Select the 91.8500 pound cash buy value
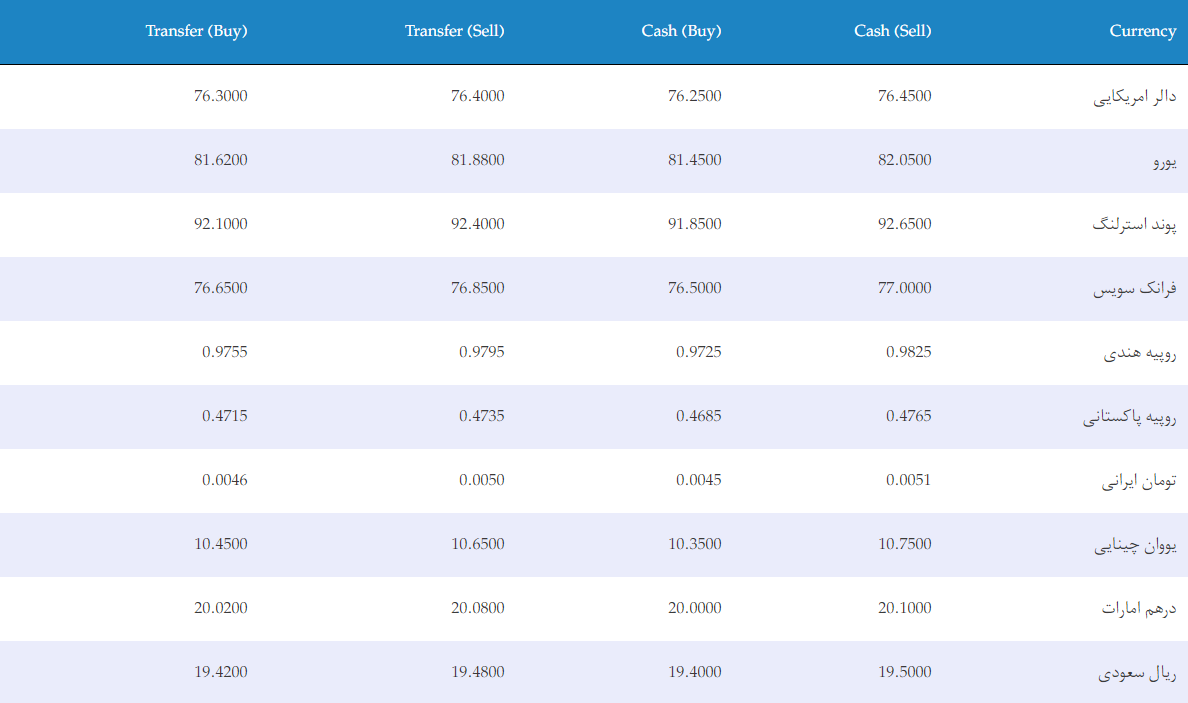Viewport: 1188px width, 703px height. (x=695, y=224)
